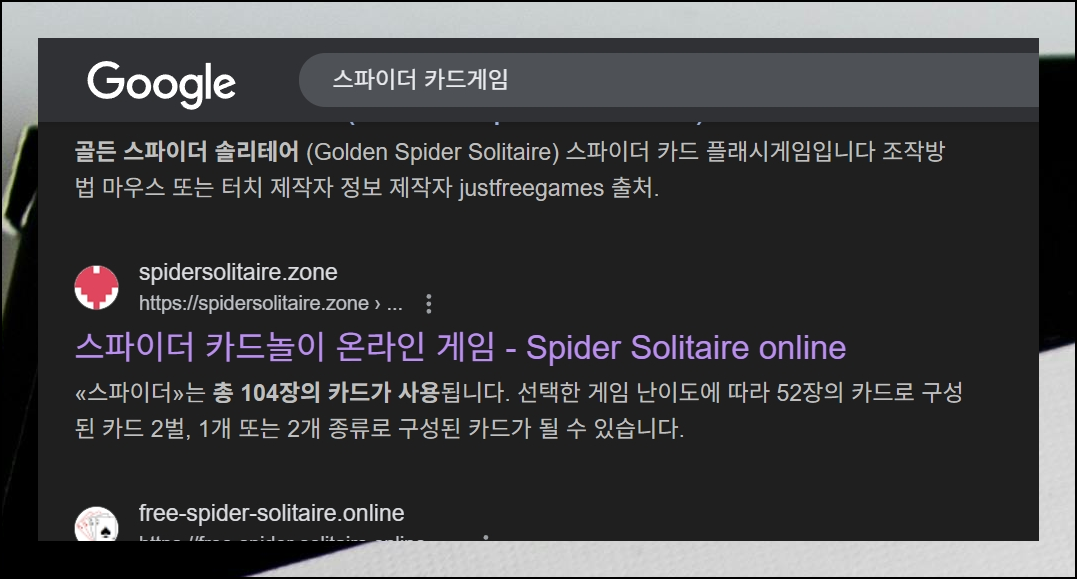1077x579 pixels.
Task: Open the three-dot menu beside spidersolitaire.zone URL
Action: pyautogui.click(x=429, y=304)
